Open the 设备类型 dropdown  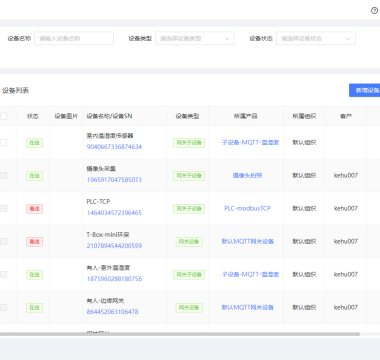pyautogui.click(x=195, y=38)
